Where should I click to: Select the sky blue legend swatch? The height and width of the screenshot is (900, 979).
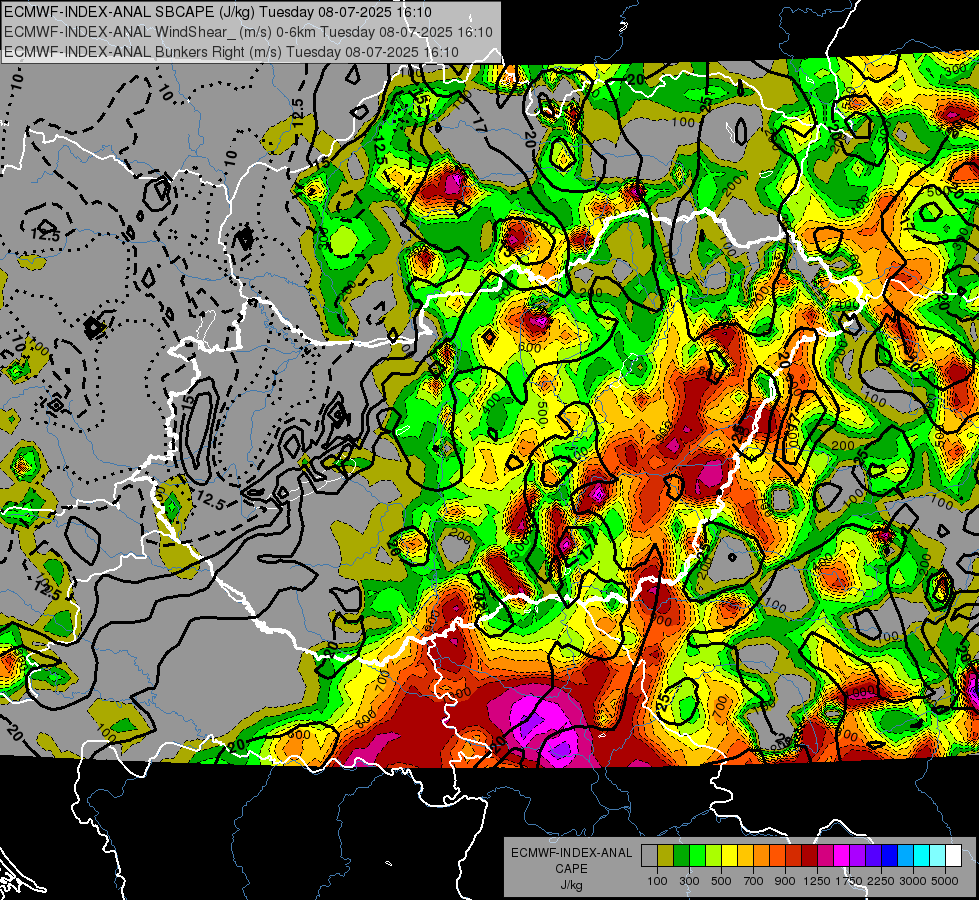pyautogui.click(x=905, y=856)
